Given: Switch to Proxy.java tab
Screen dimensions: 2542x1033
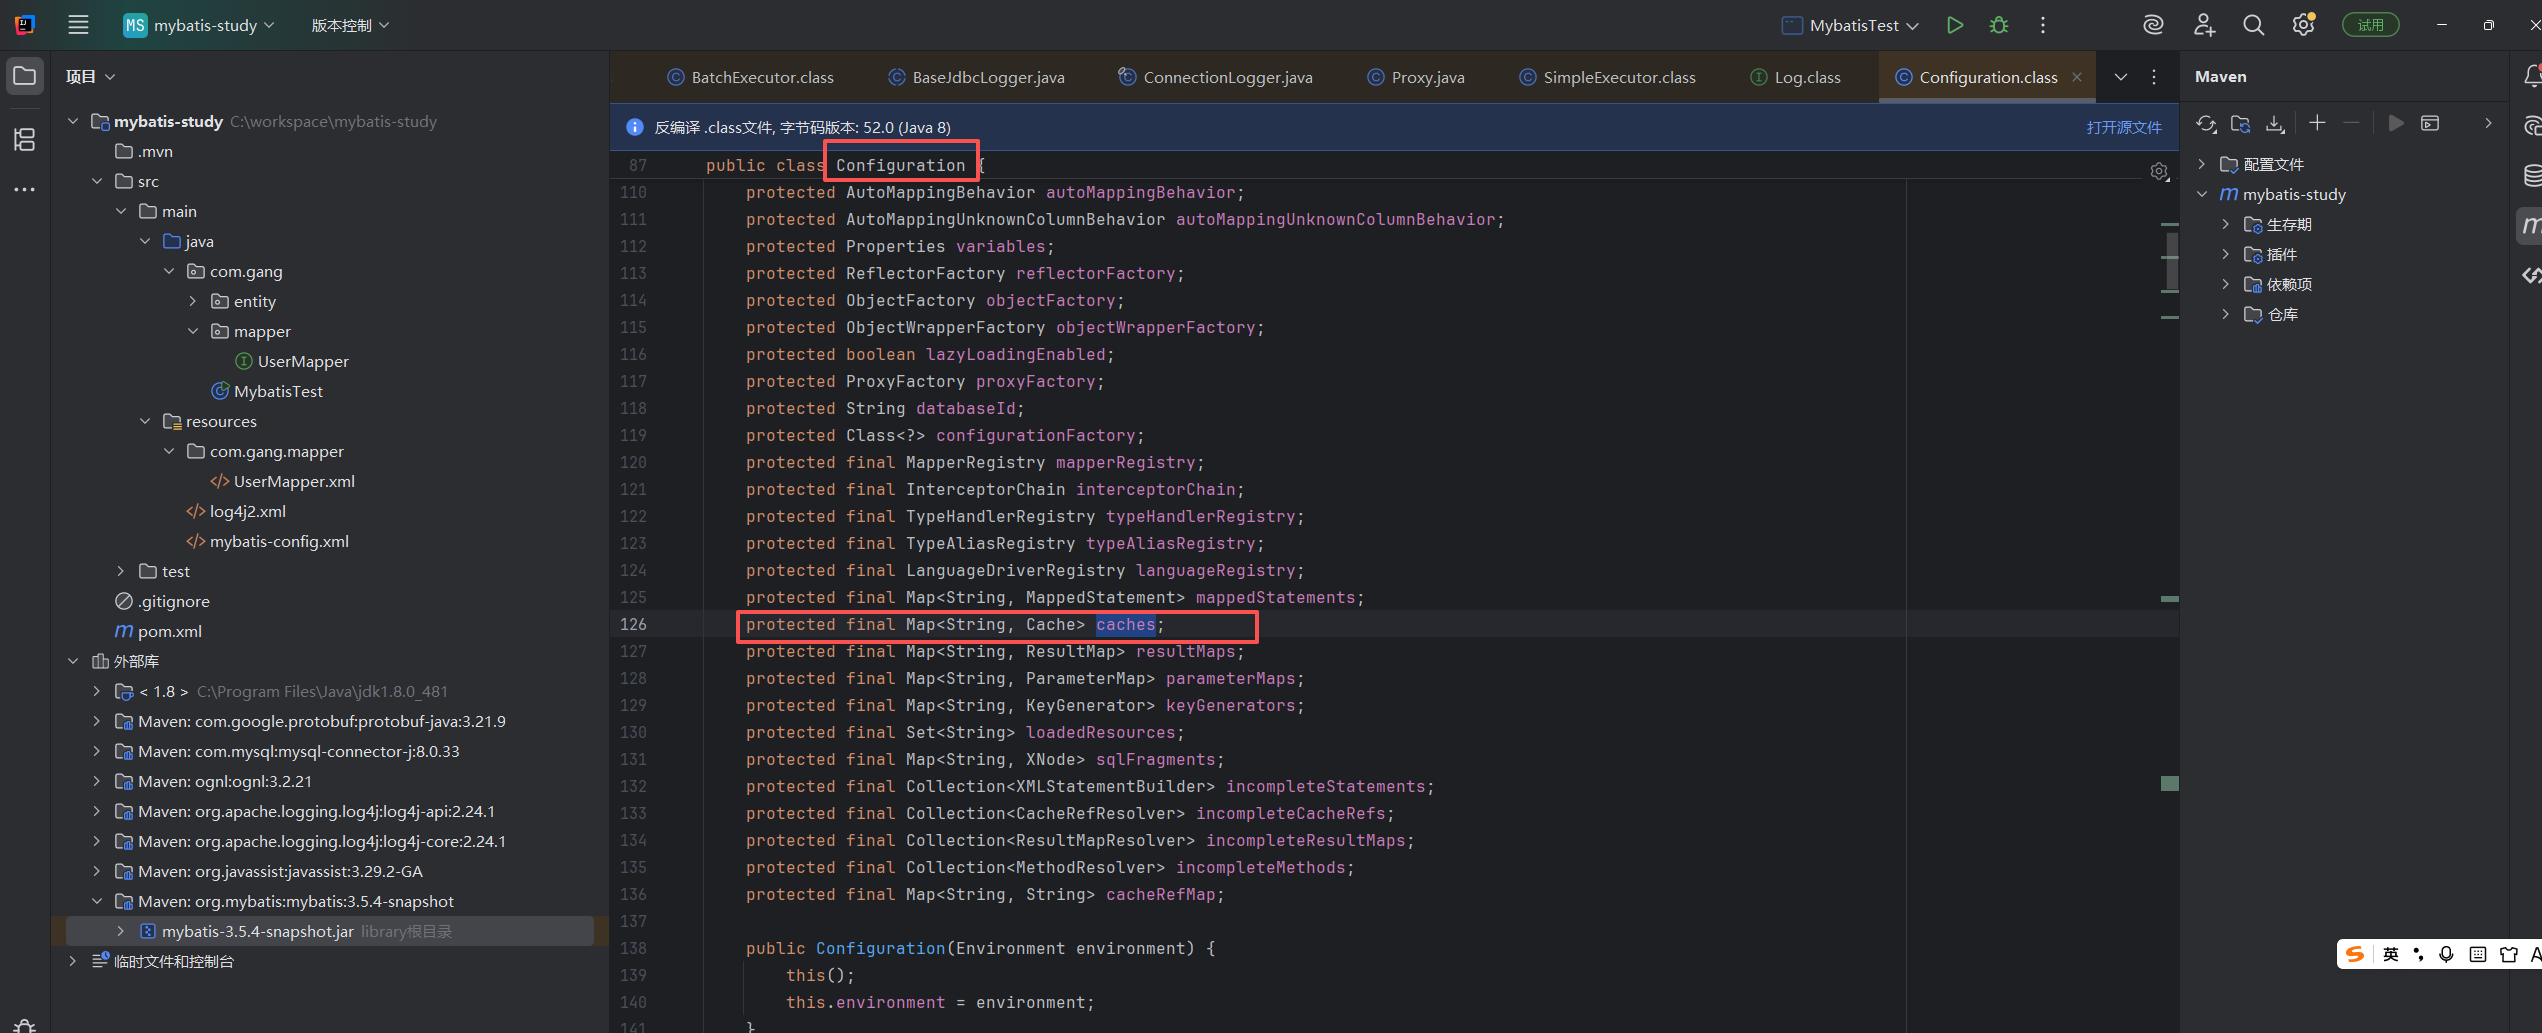Looking at the screenshot, I should coord(1416,77).
